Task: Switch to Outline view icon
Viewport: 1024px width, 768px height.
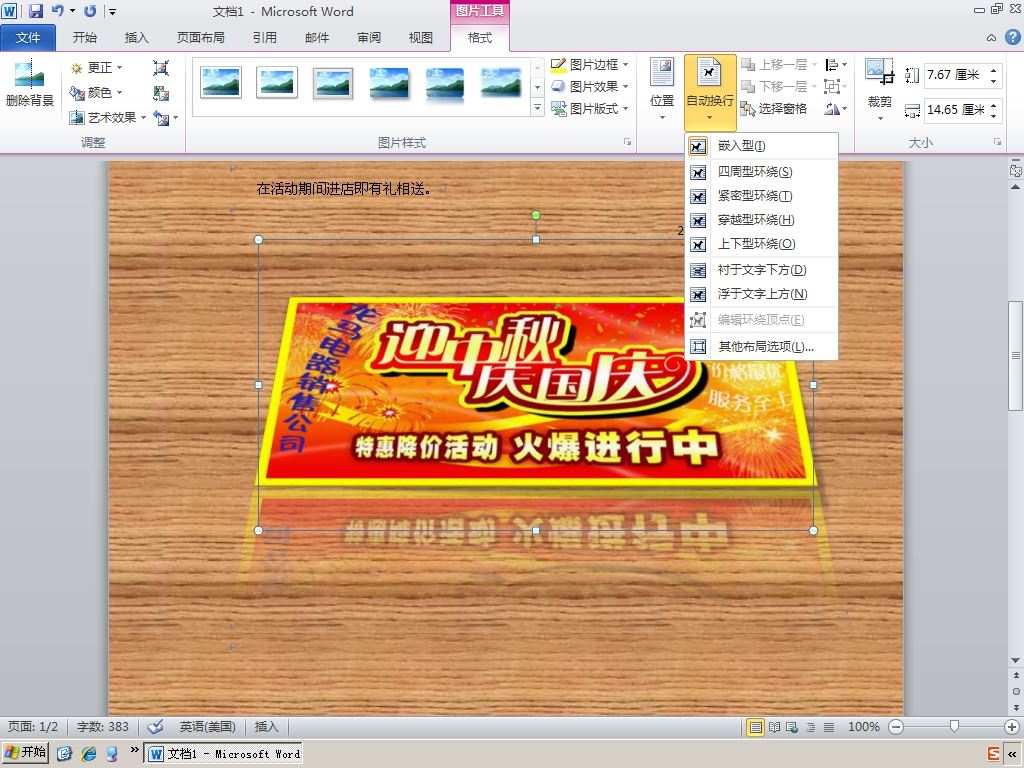Action: click(810, 727)
